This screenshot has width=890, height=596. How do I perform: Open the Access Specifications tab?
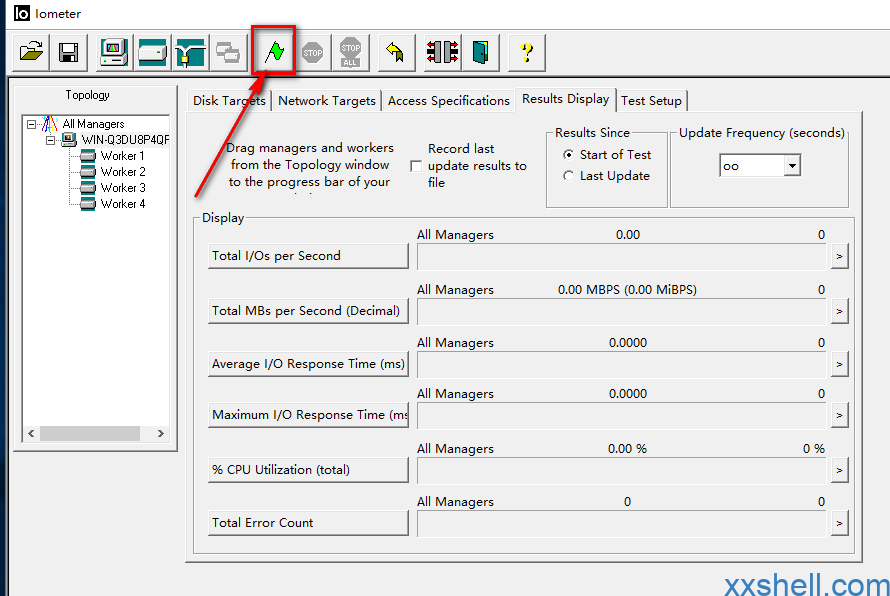(448, 101)
